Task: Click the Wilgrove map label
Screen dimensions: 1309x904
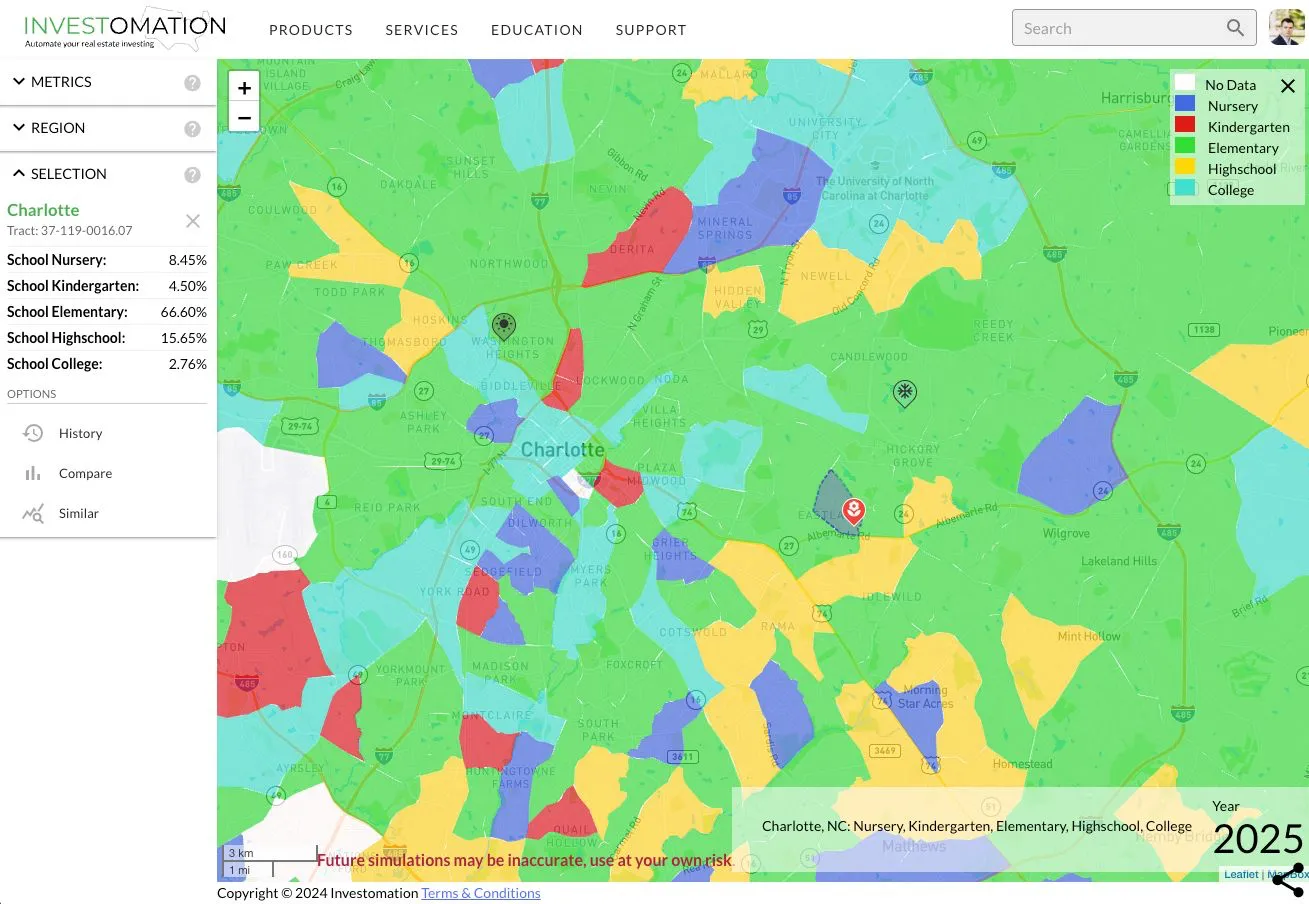Action: (1065, 534)
